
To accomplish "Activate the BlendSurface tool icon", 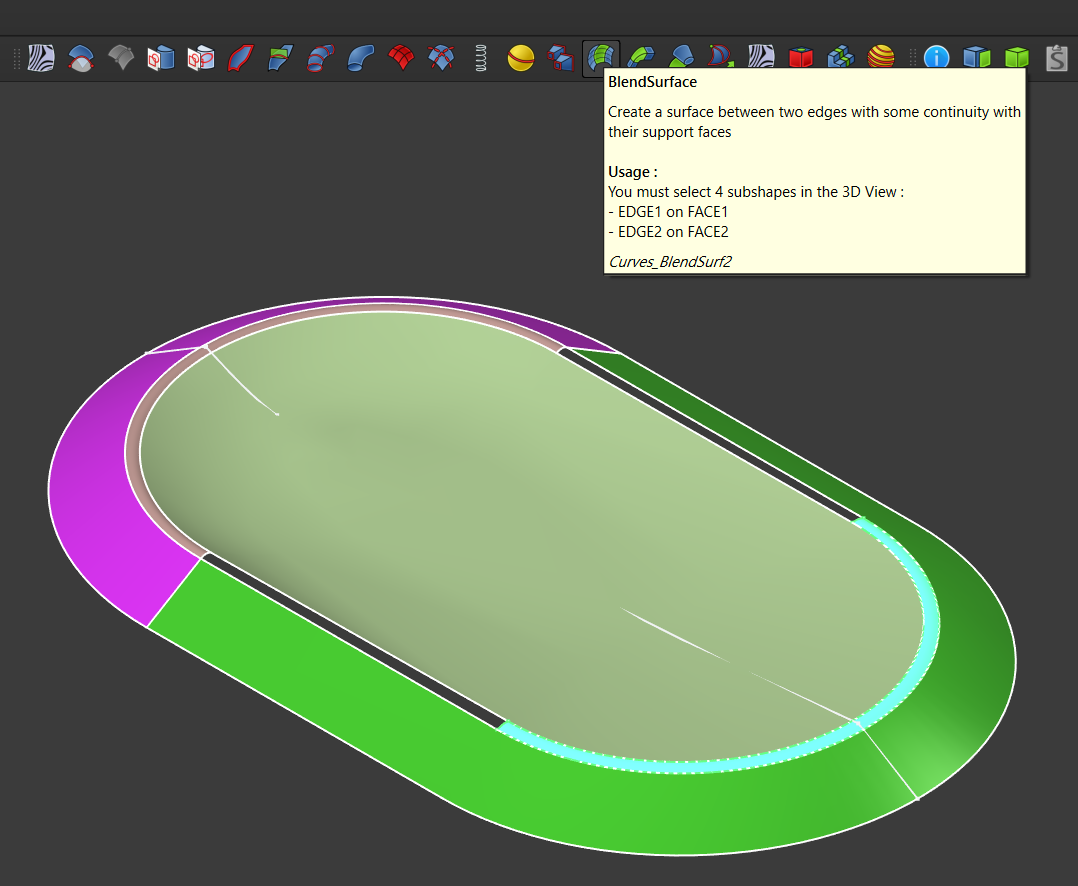I will pos(601,58).
